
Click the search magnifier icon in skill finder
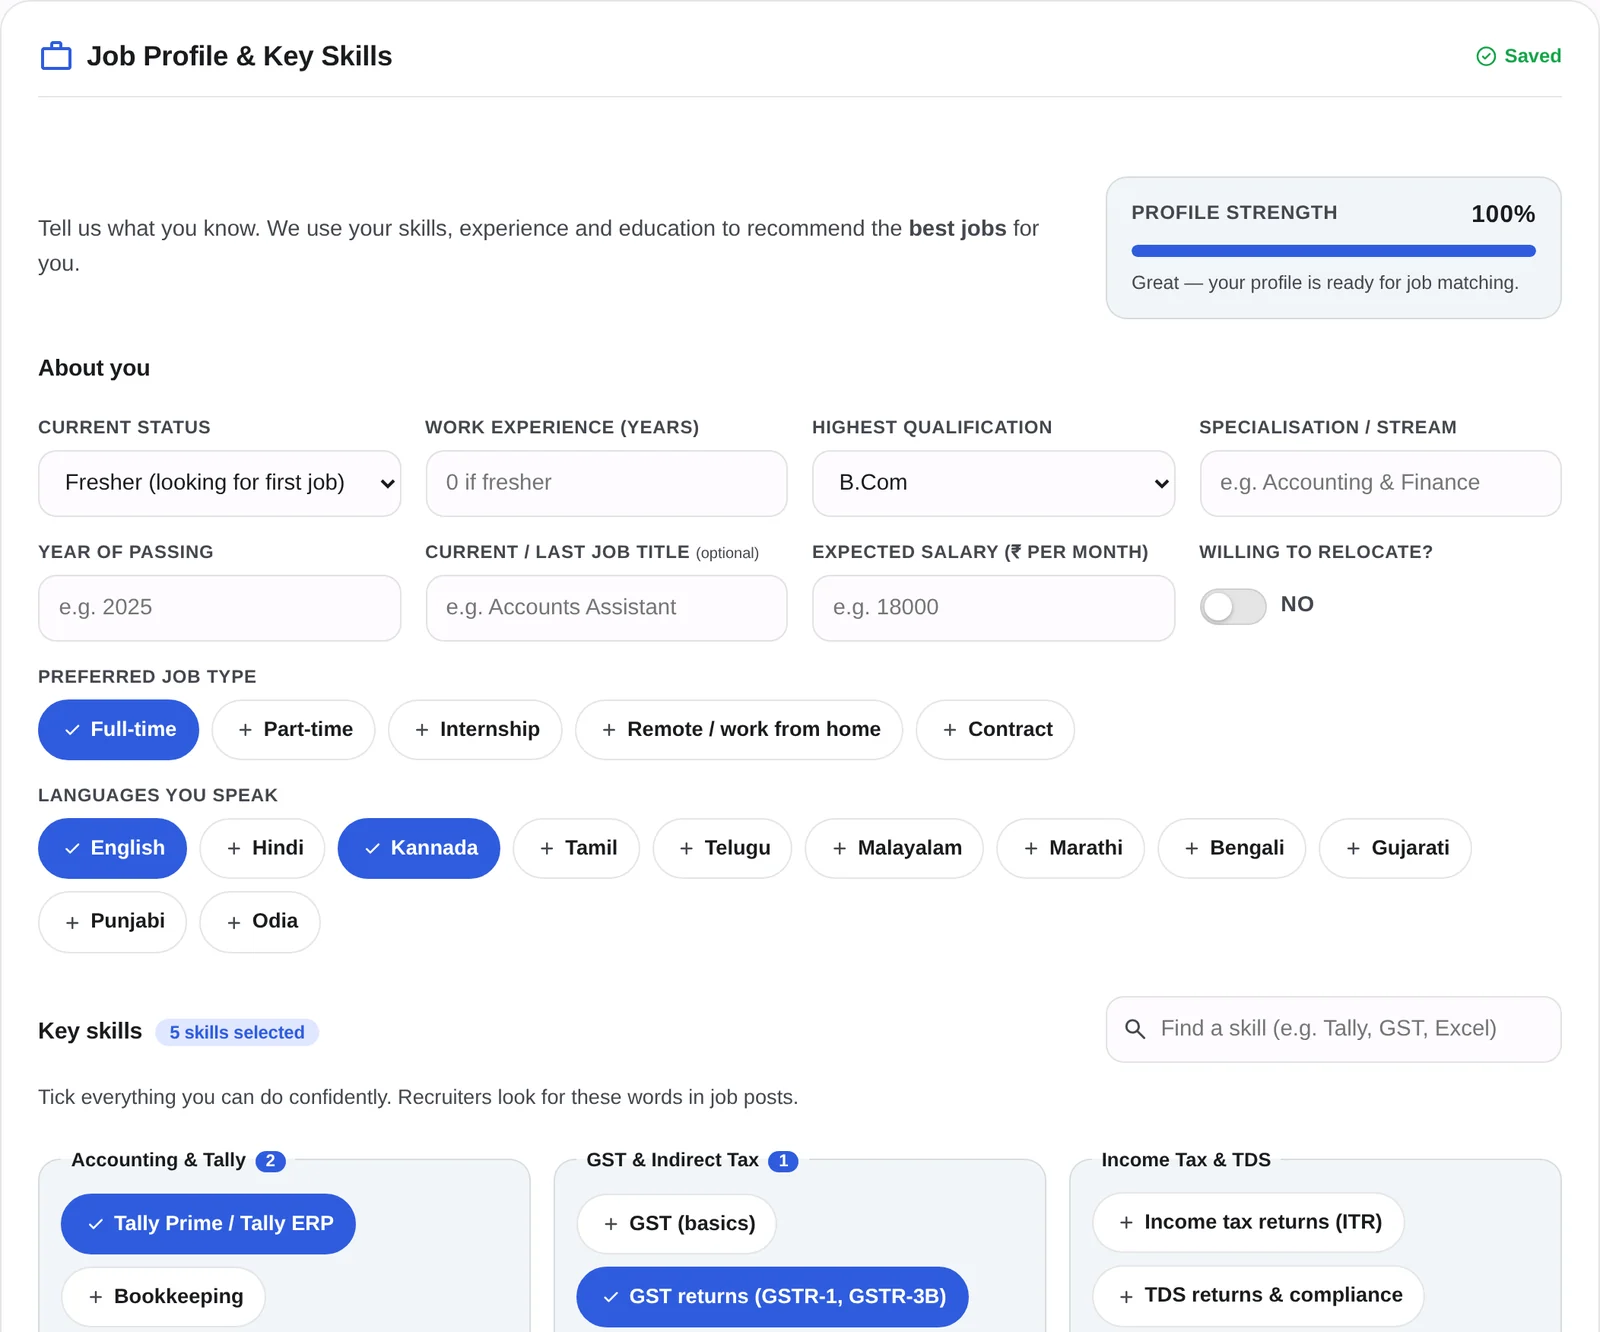(x=1135, y=1029)
